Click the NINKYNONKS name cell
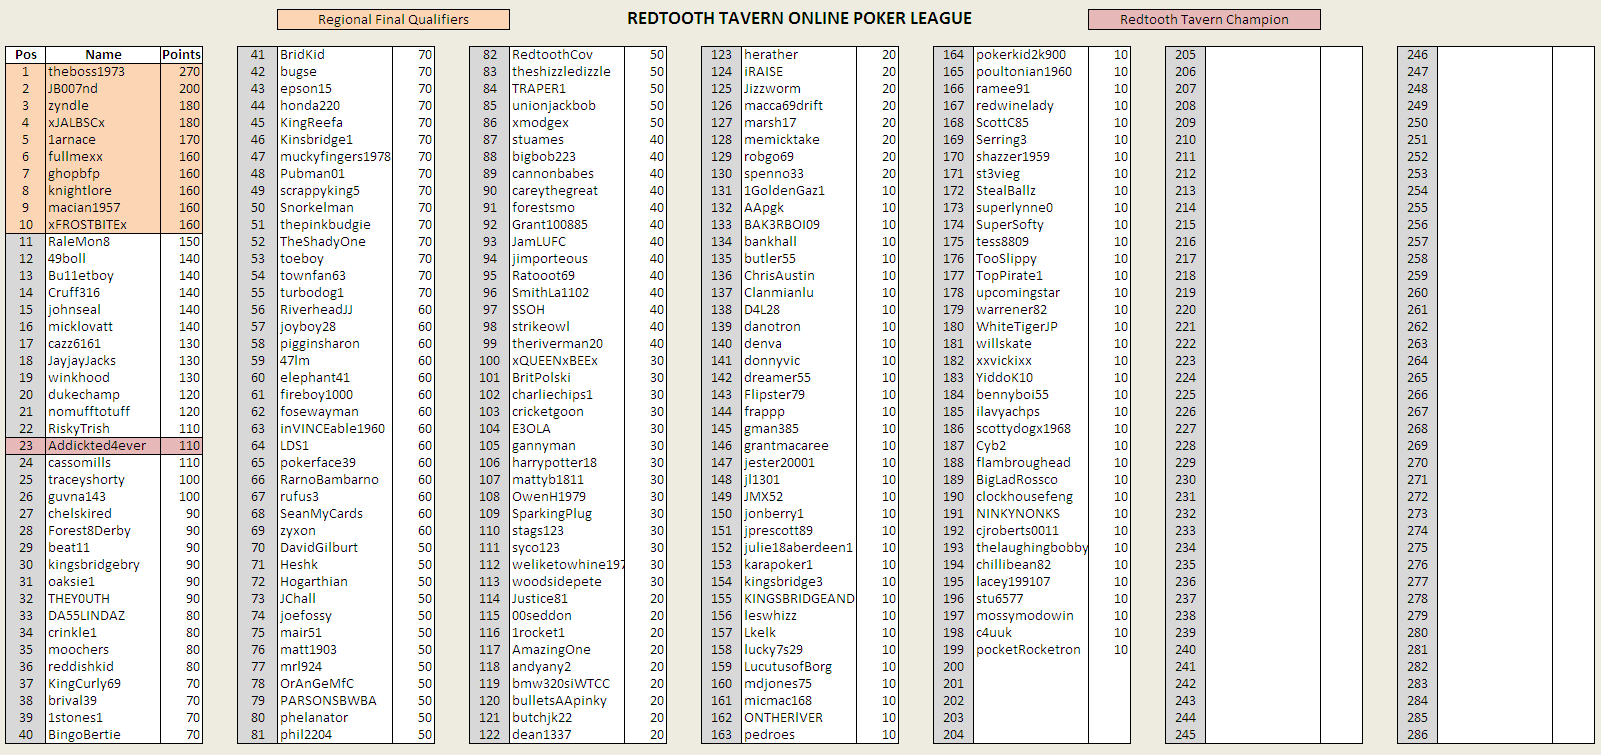Viewport: 1601px width, 755px height. click(1031, 514)
